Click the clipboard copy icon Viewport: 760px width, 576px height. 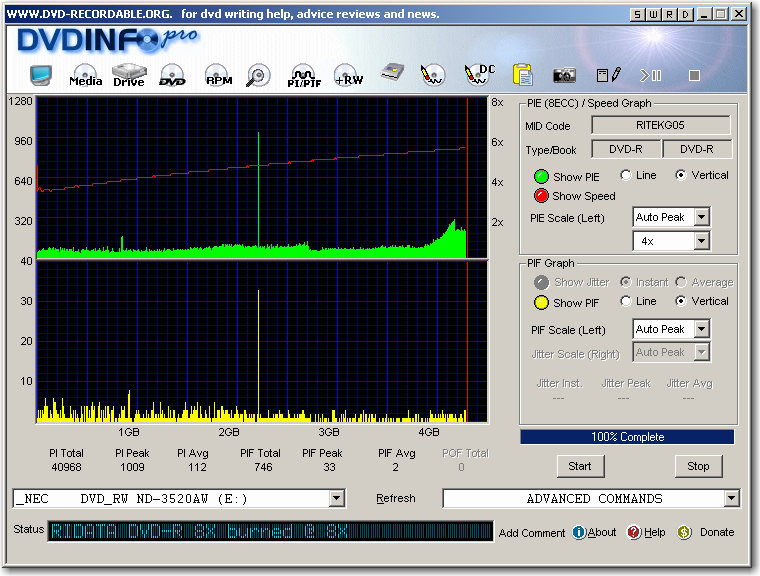click(x=522, y=75)
